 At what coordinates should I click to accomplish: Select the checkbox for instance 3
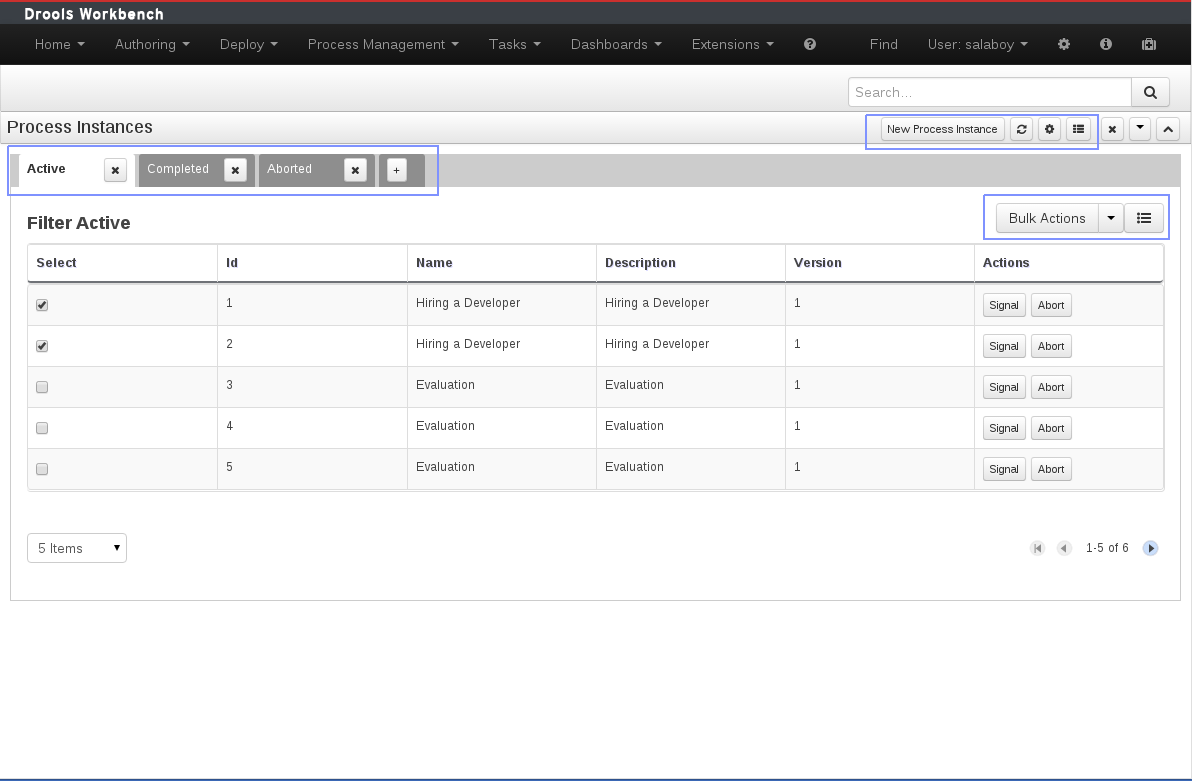[42, 387]
